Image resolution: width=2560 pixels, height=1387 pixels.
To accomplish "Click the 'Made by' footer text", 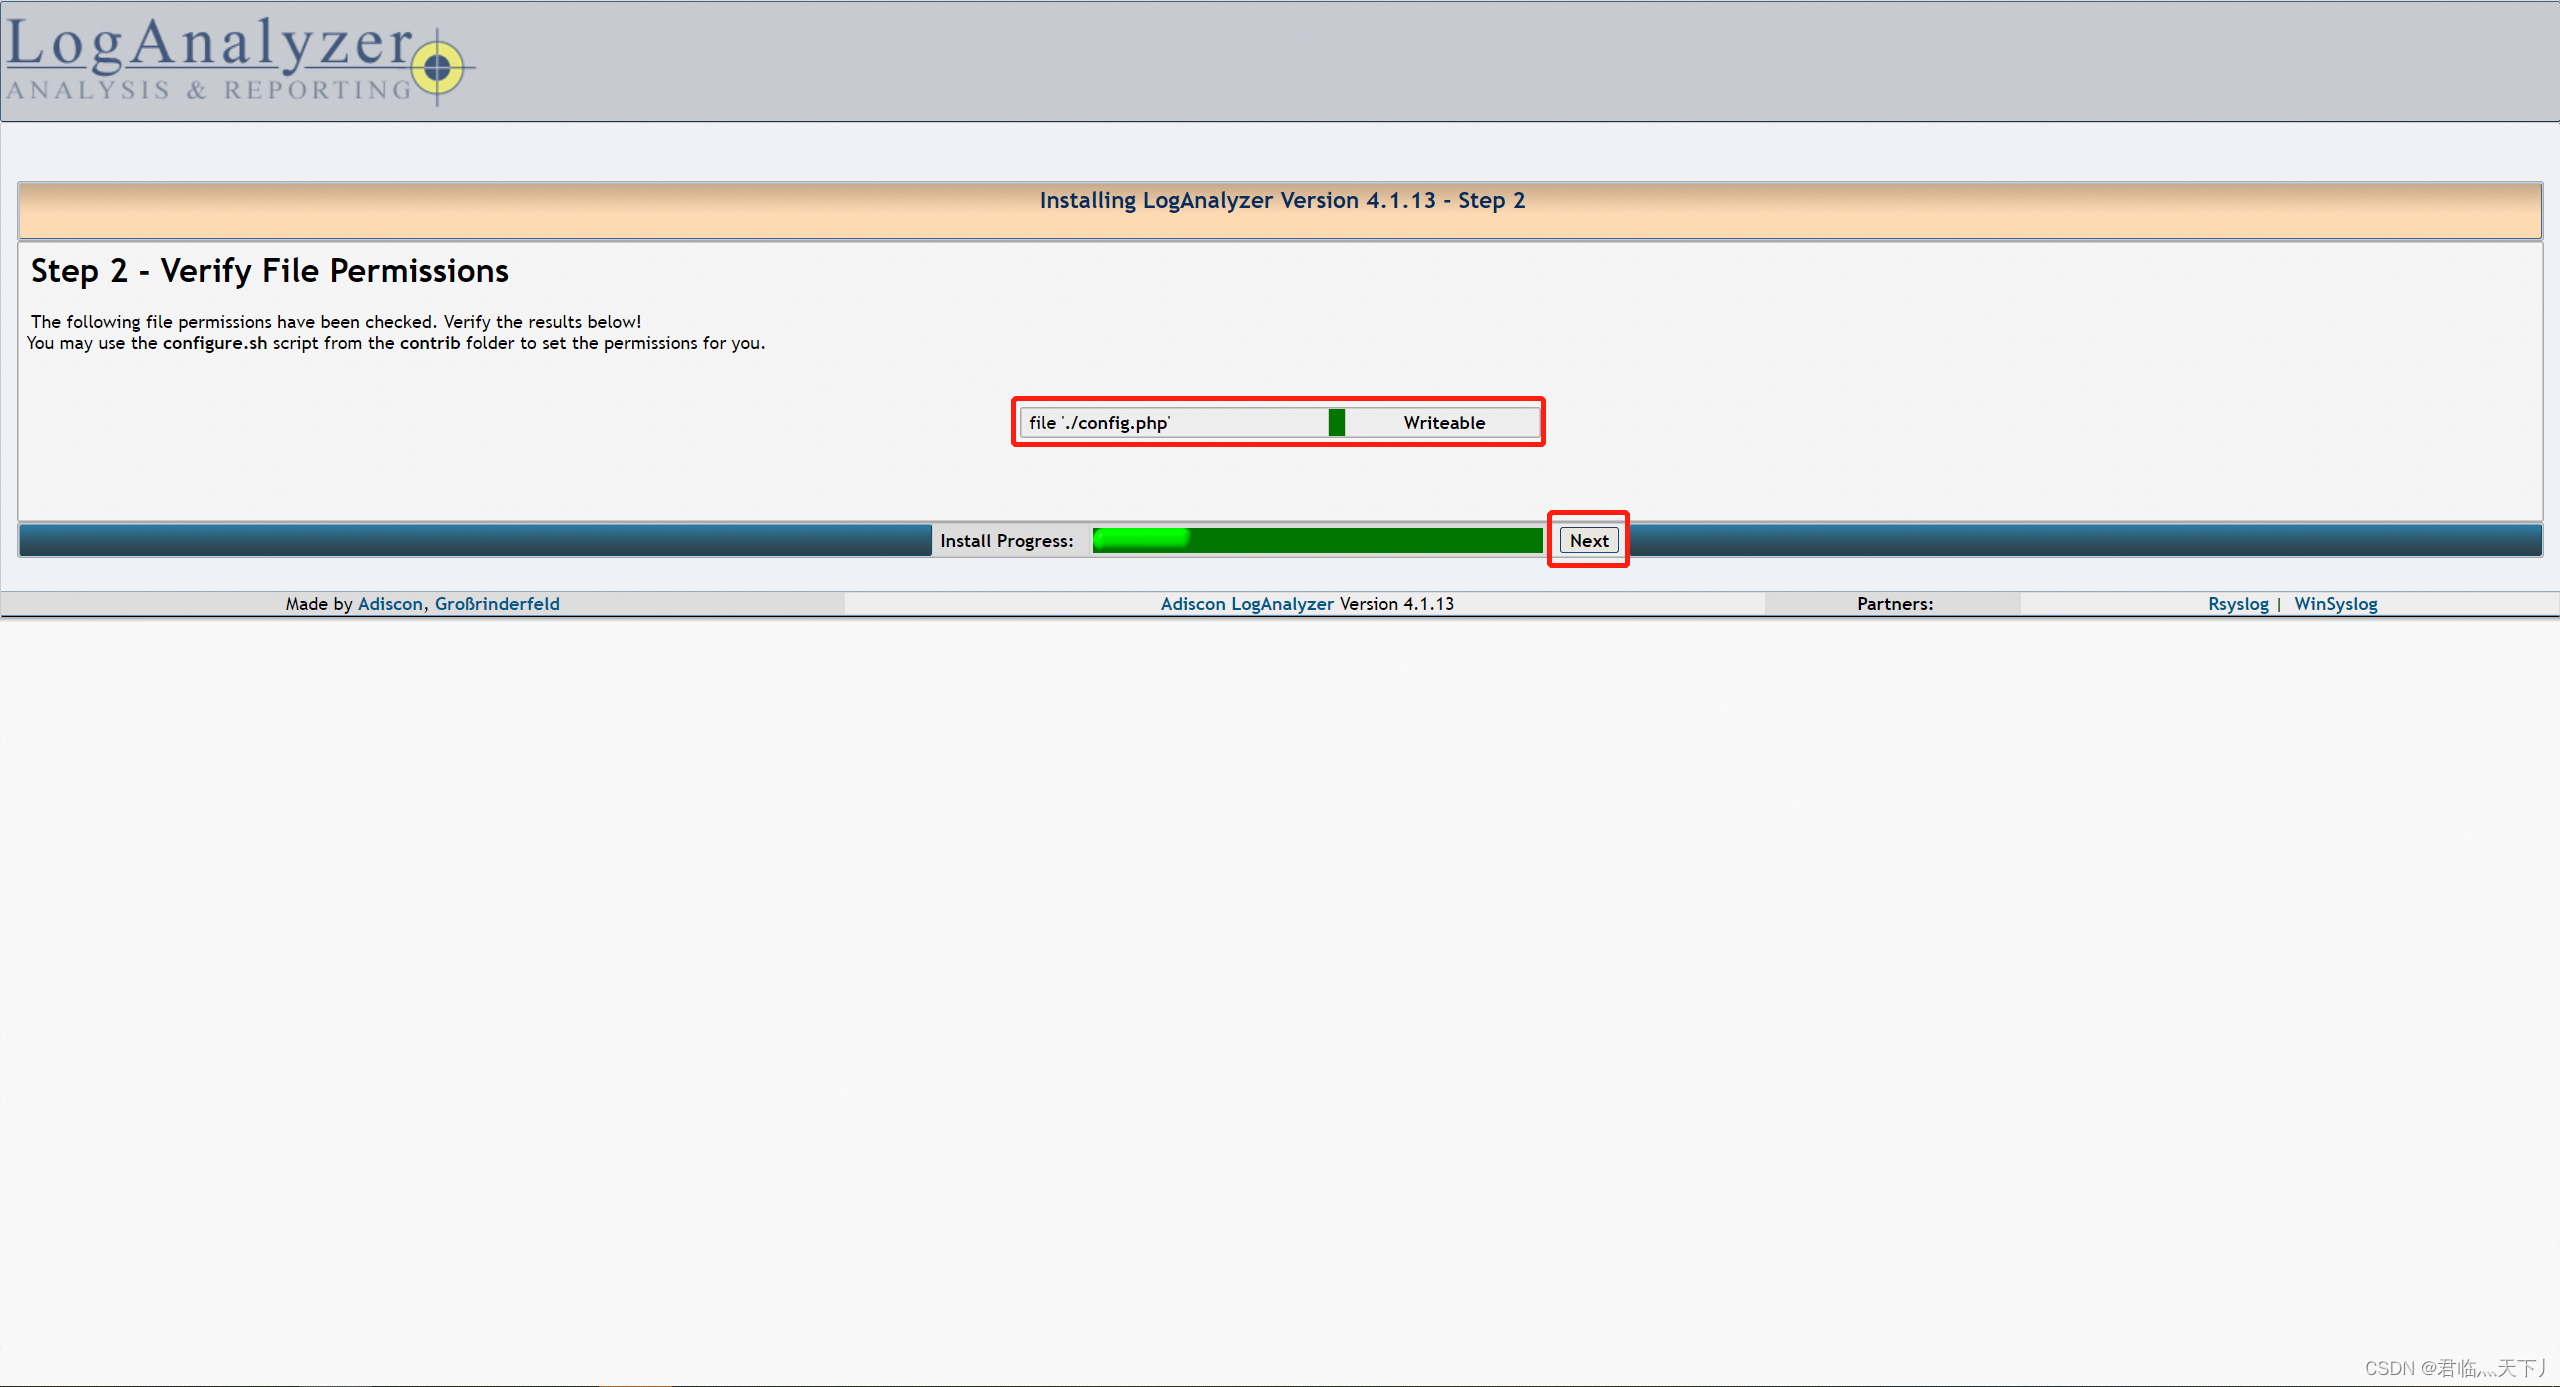I will pyautogui.click(x=319, y=603).
